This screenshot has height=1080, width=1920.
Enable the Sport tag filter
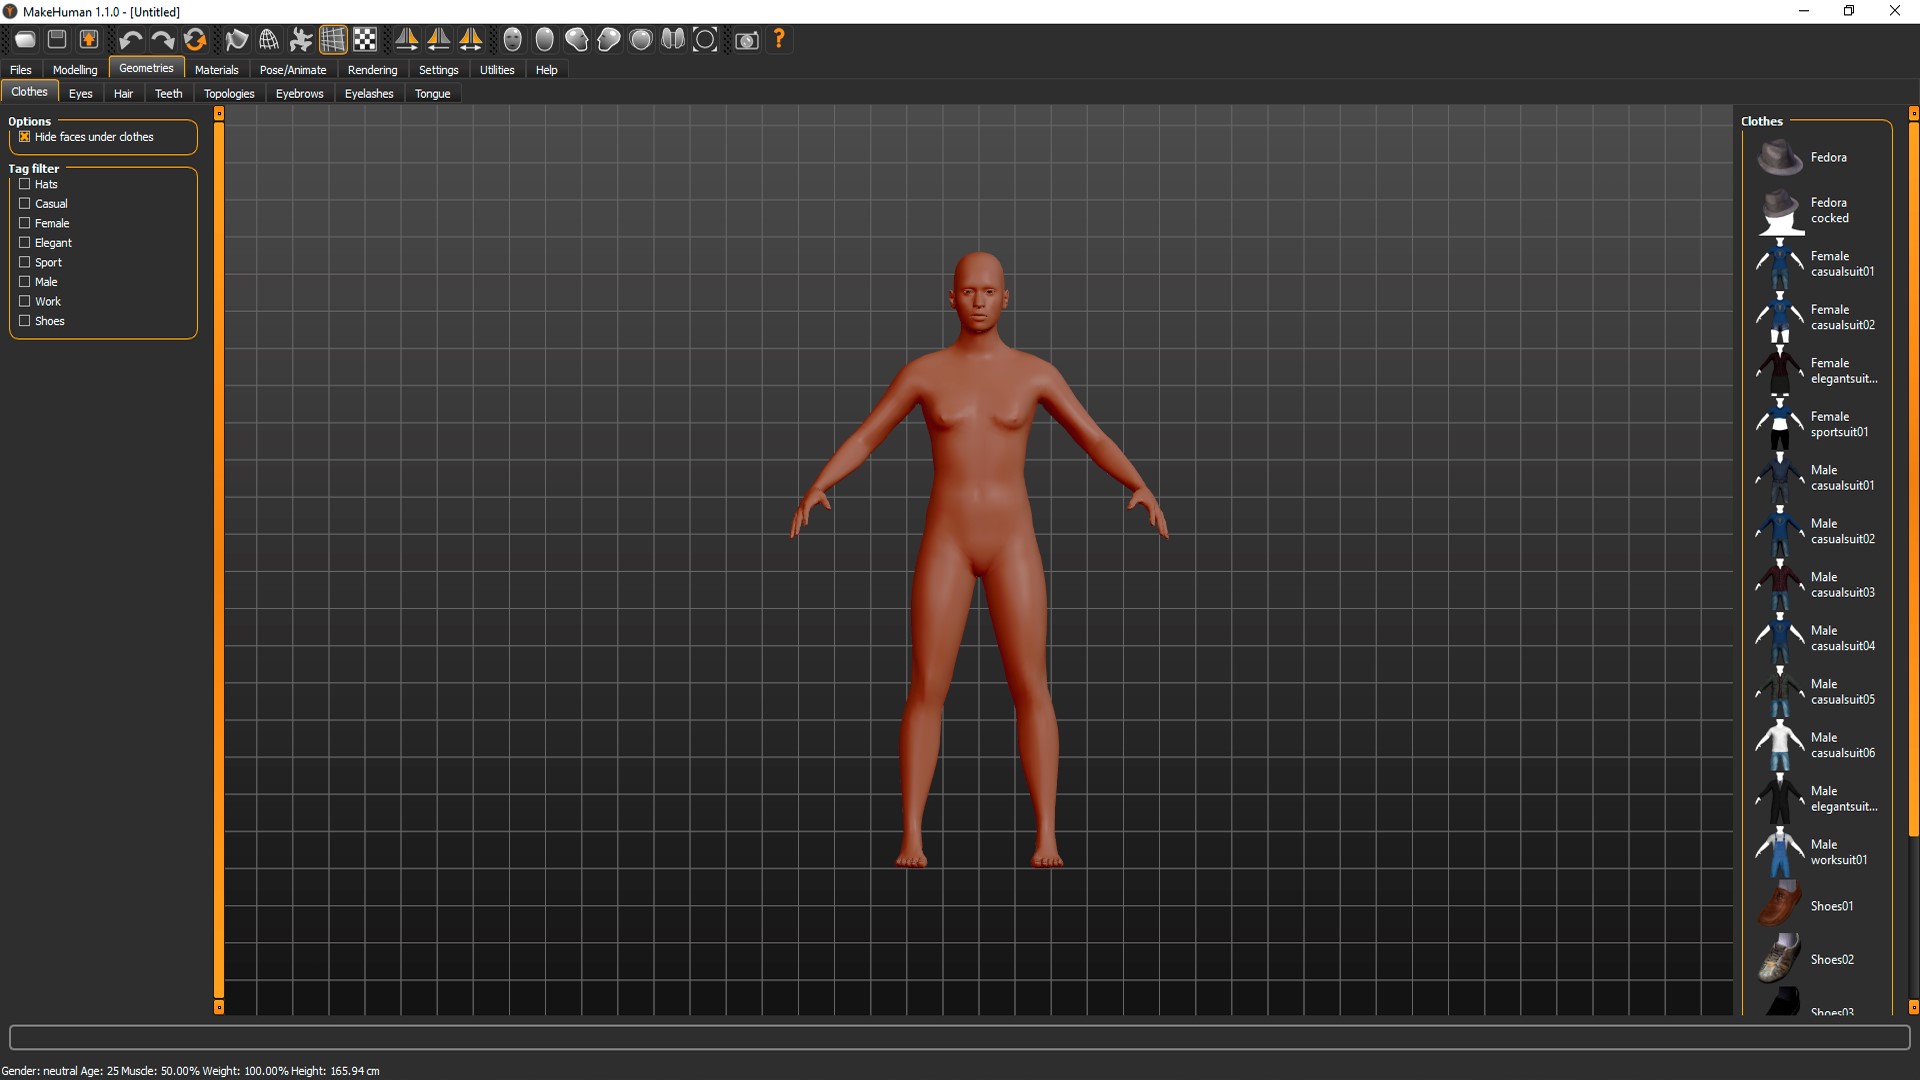25,262
